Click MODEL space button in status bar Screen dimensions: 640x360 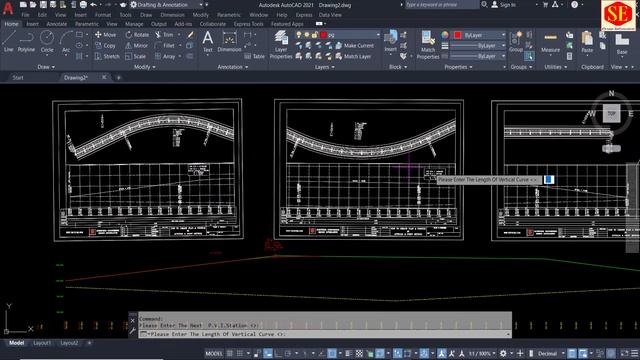pyautogui.click(x=214, y=353)
